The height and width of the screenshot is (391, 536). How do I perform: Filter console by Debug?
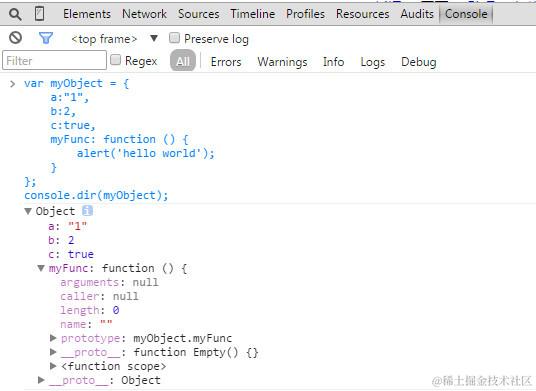click(419, 62)
